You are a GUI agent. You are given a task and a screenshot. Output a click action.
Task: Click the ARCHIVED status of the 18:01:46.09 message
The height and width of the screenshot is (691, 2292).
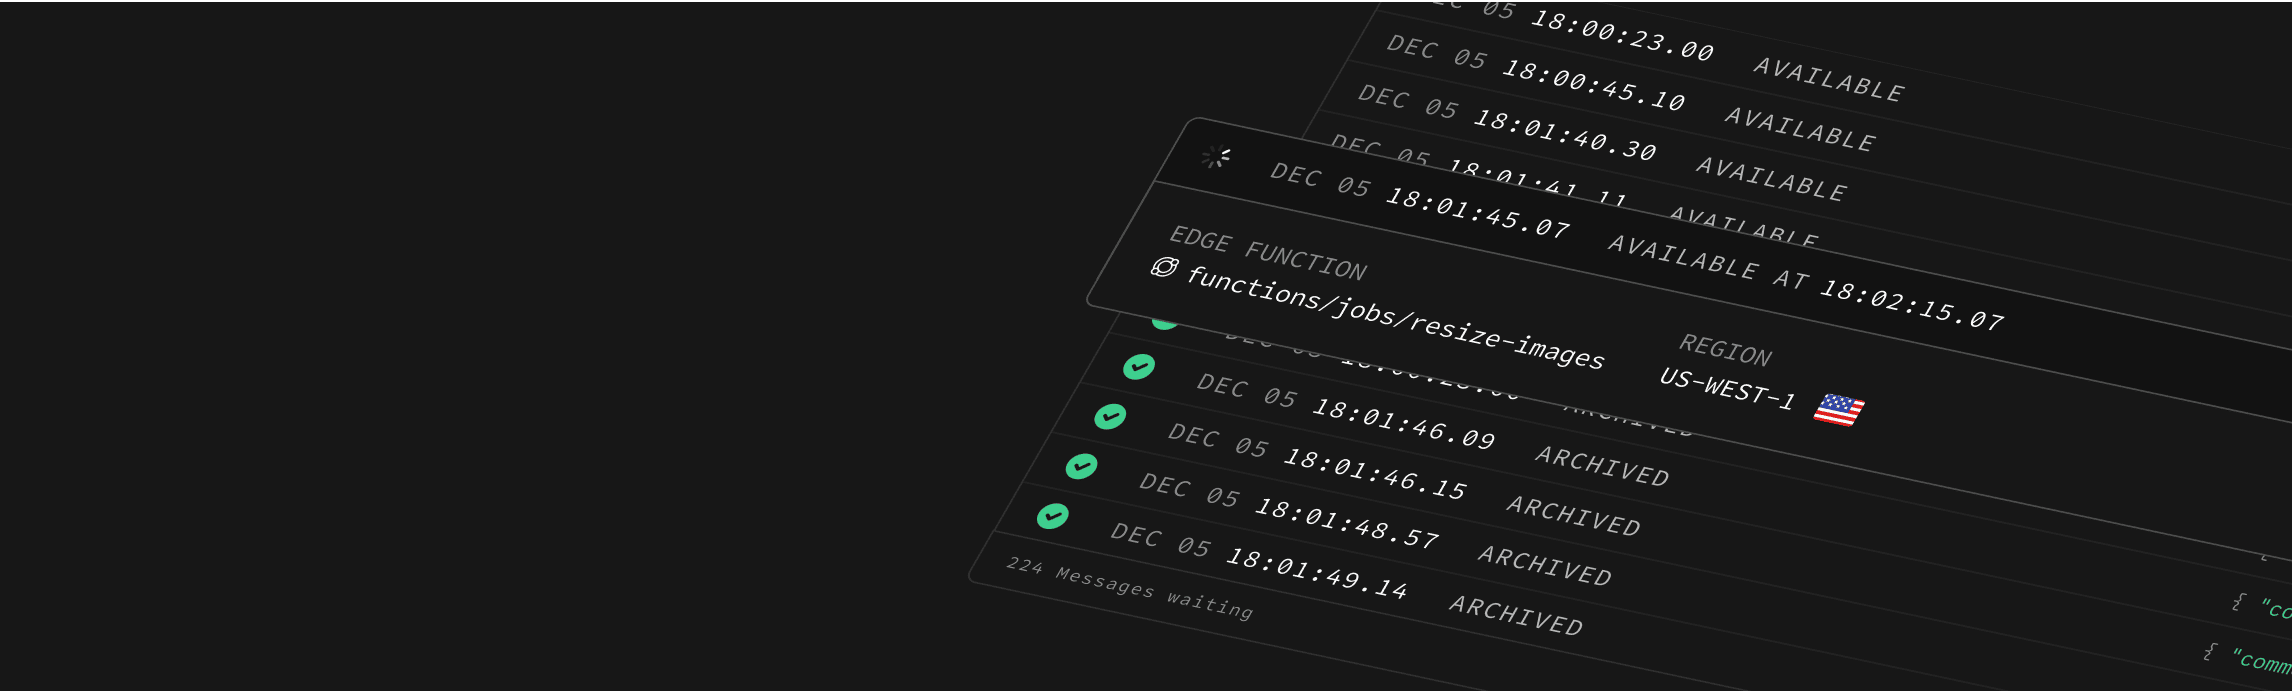[x=1602, y=466]
